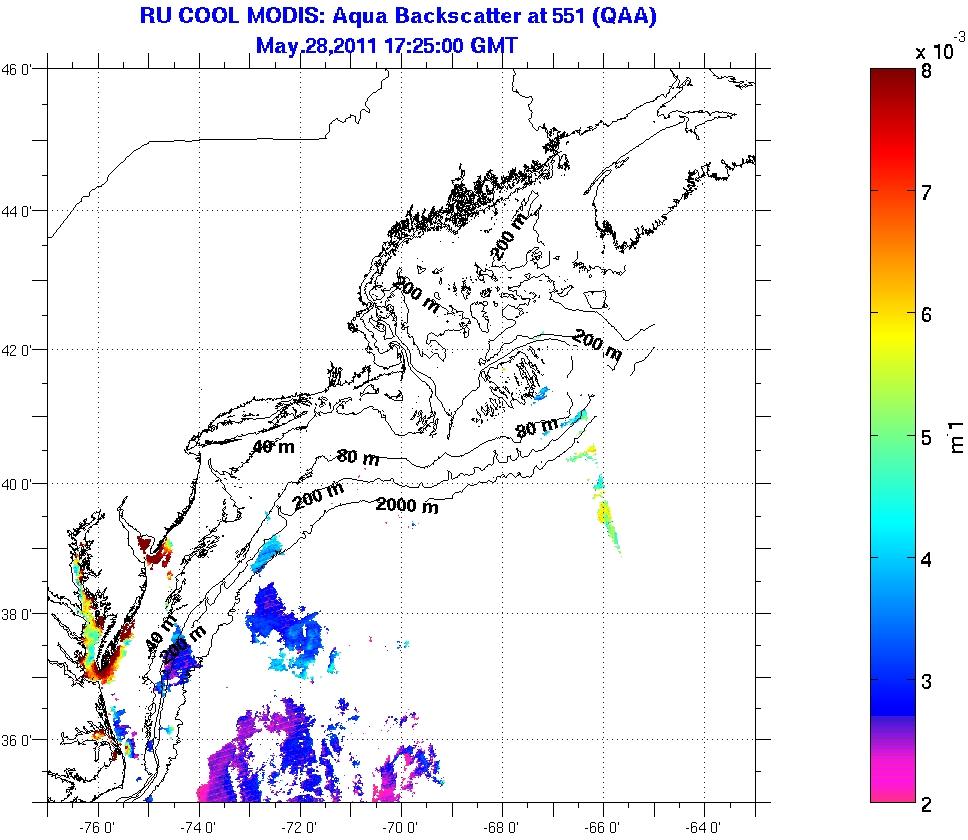Click the timestamp 'May.28,2011 17:25:00 GMT'
Screen dimensions: 968x840
pos(386,45)
